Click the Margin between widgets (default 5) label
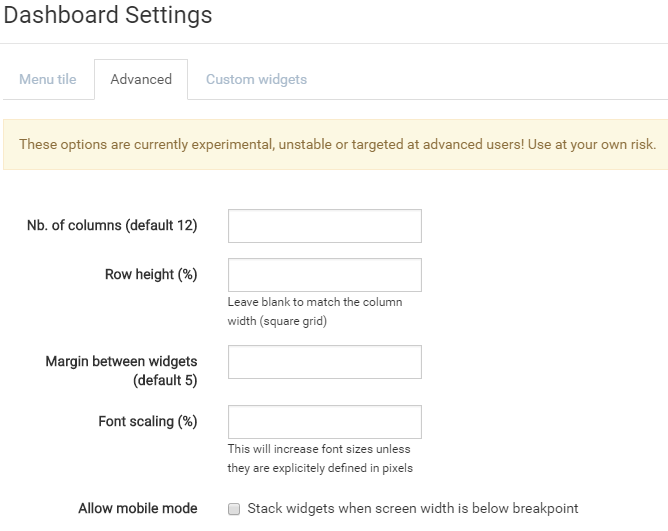Screen dimensions: 668x531 121,370
